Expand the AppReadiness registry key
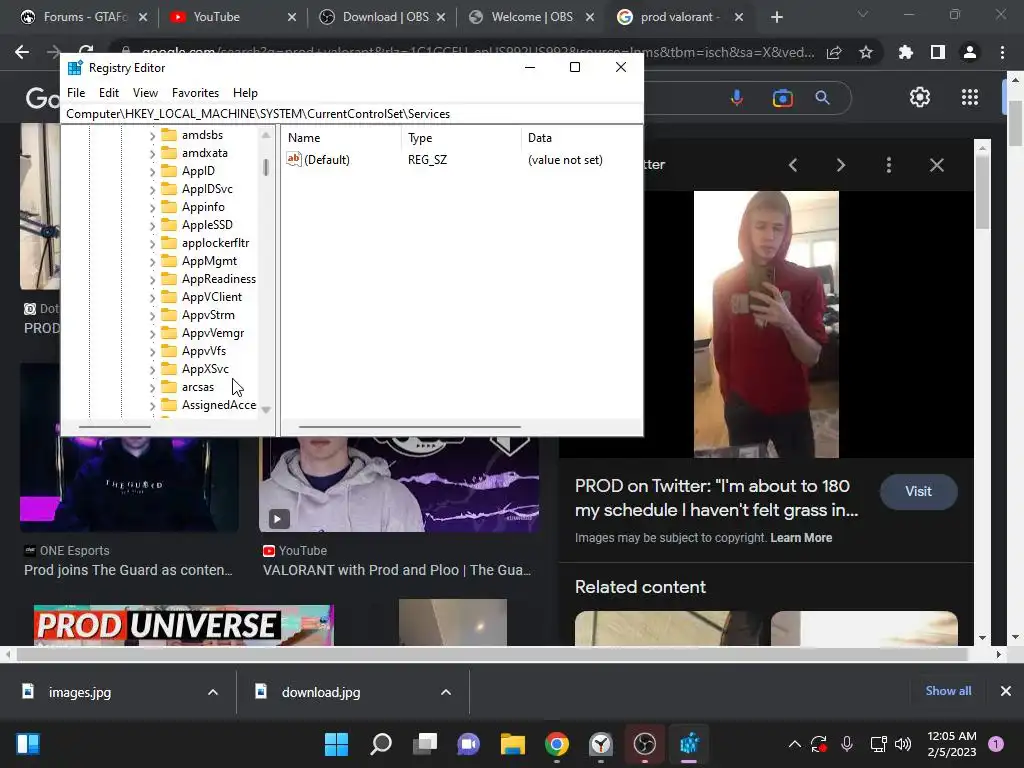The height and width of the screenshot is (768, 1024). [x=152, y=280]
